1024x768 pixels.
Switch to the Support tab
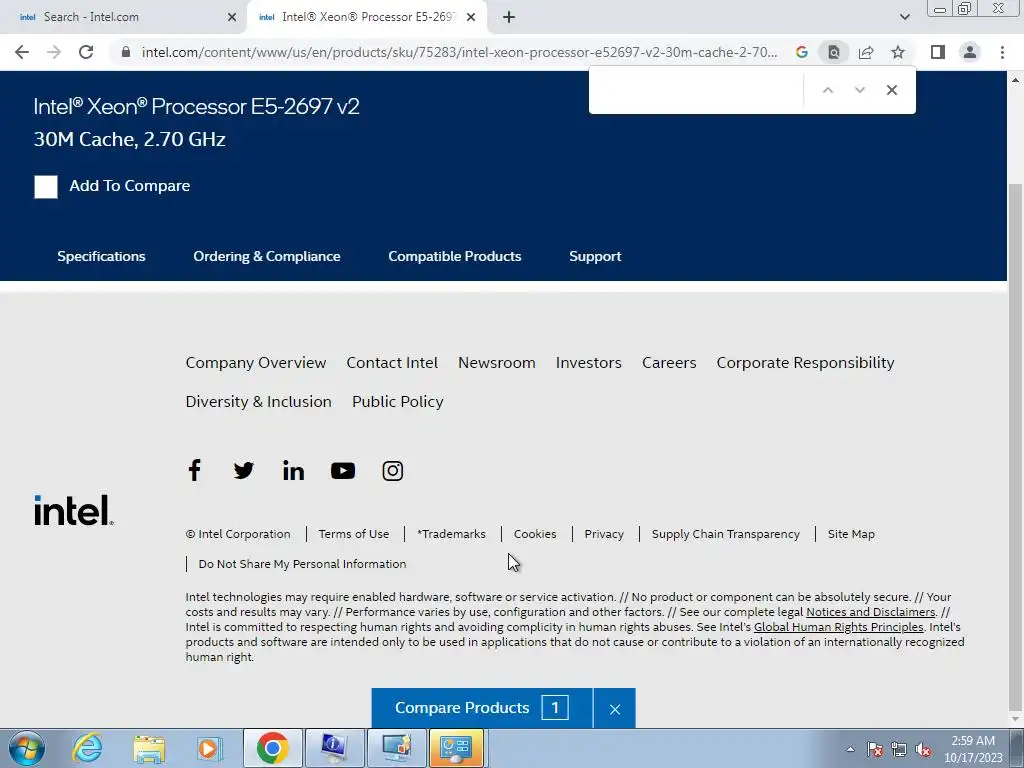(x=595, y=256)
